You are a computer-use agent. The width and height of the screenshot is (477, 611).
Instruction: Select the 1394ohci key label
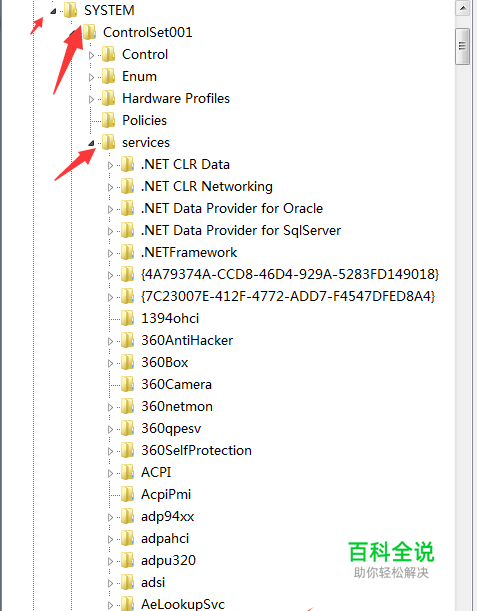(x=170, y=318)
